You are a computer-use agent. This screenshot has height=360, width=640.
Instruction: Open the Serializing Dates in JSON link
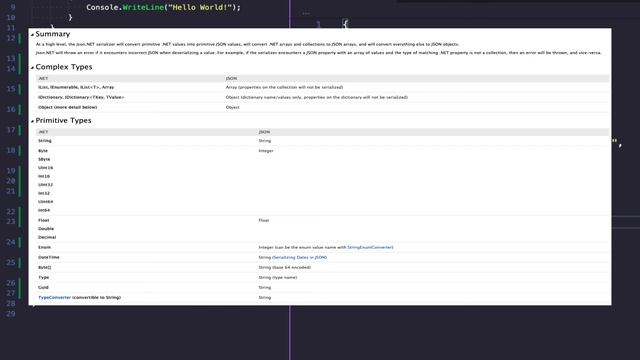point(300,258)
